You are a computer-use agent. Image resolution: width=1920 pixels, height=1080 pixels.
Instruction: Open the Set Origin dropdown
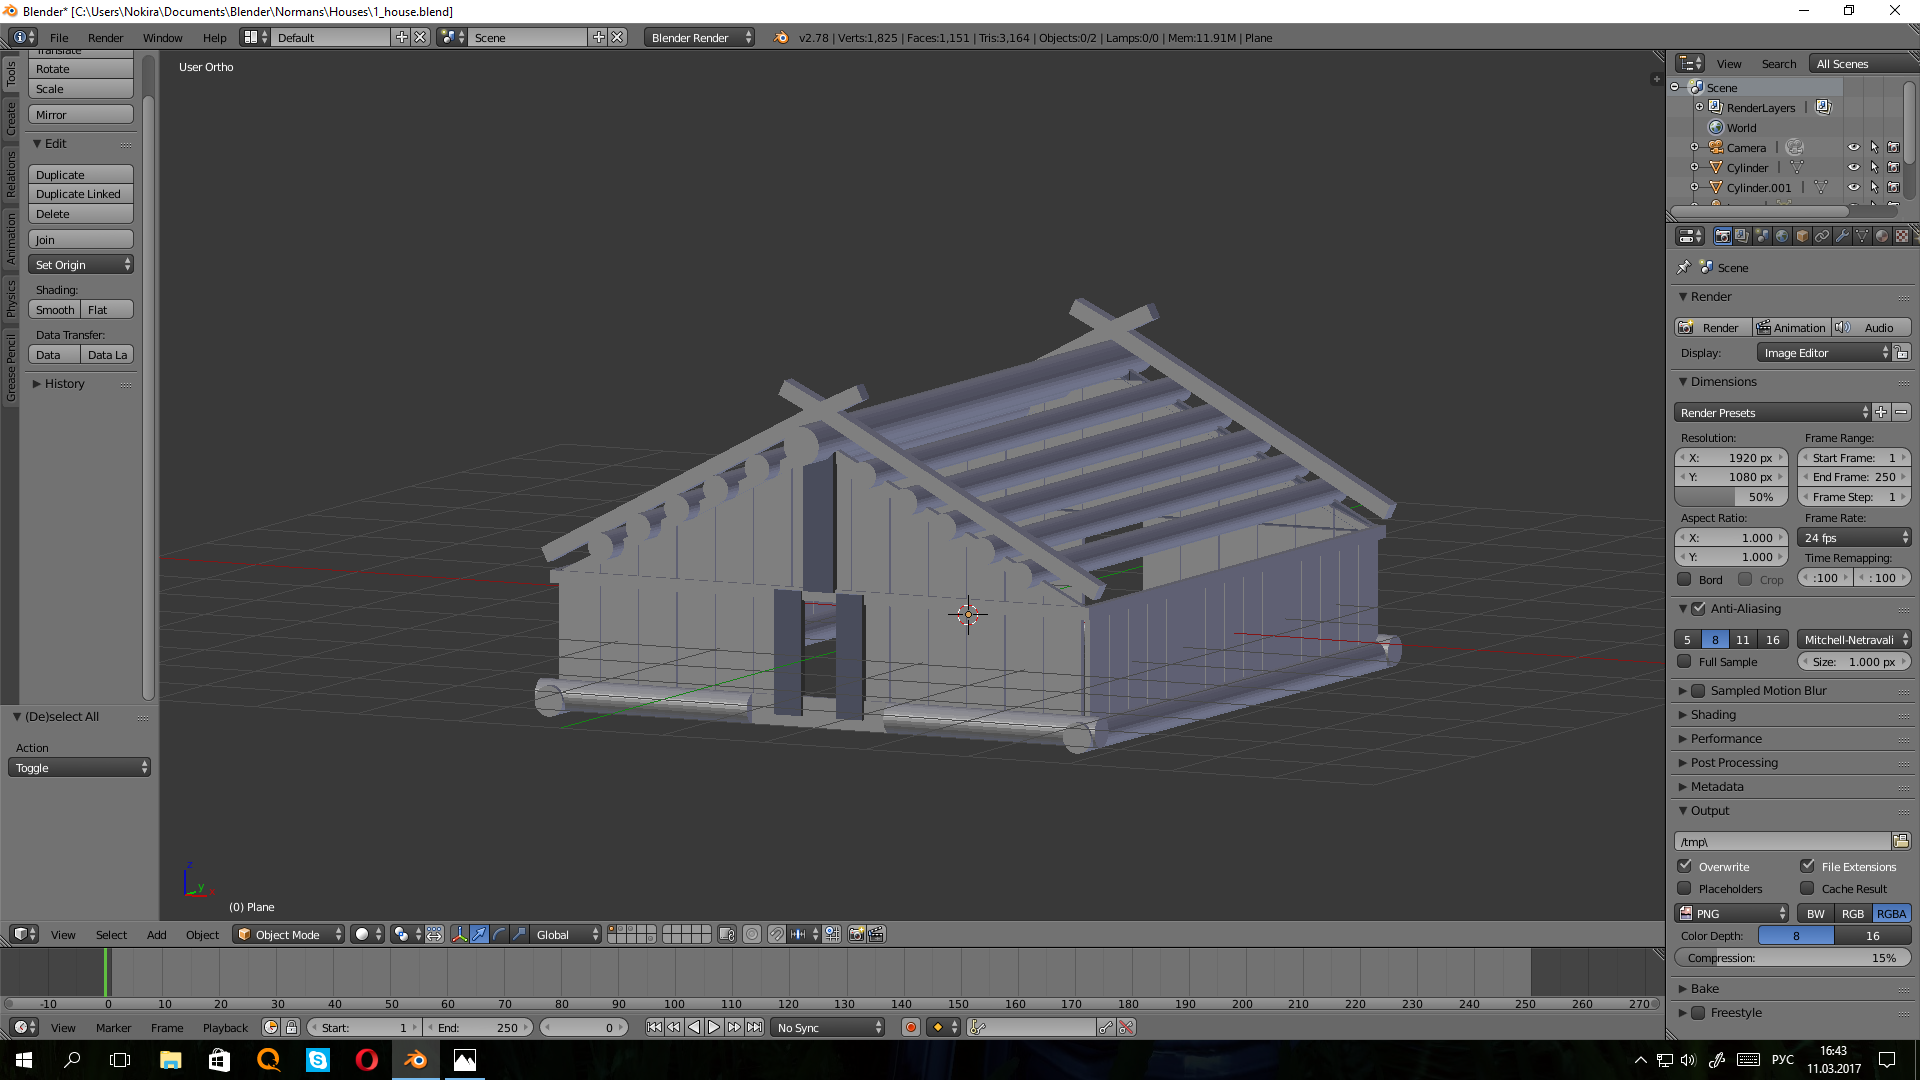81,265
